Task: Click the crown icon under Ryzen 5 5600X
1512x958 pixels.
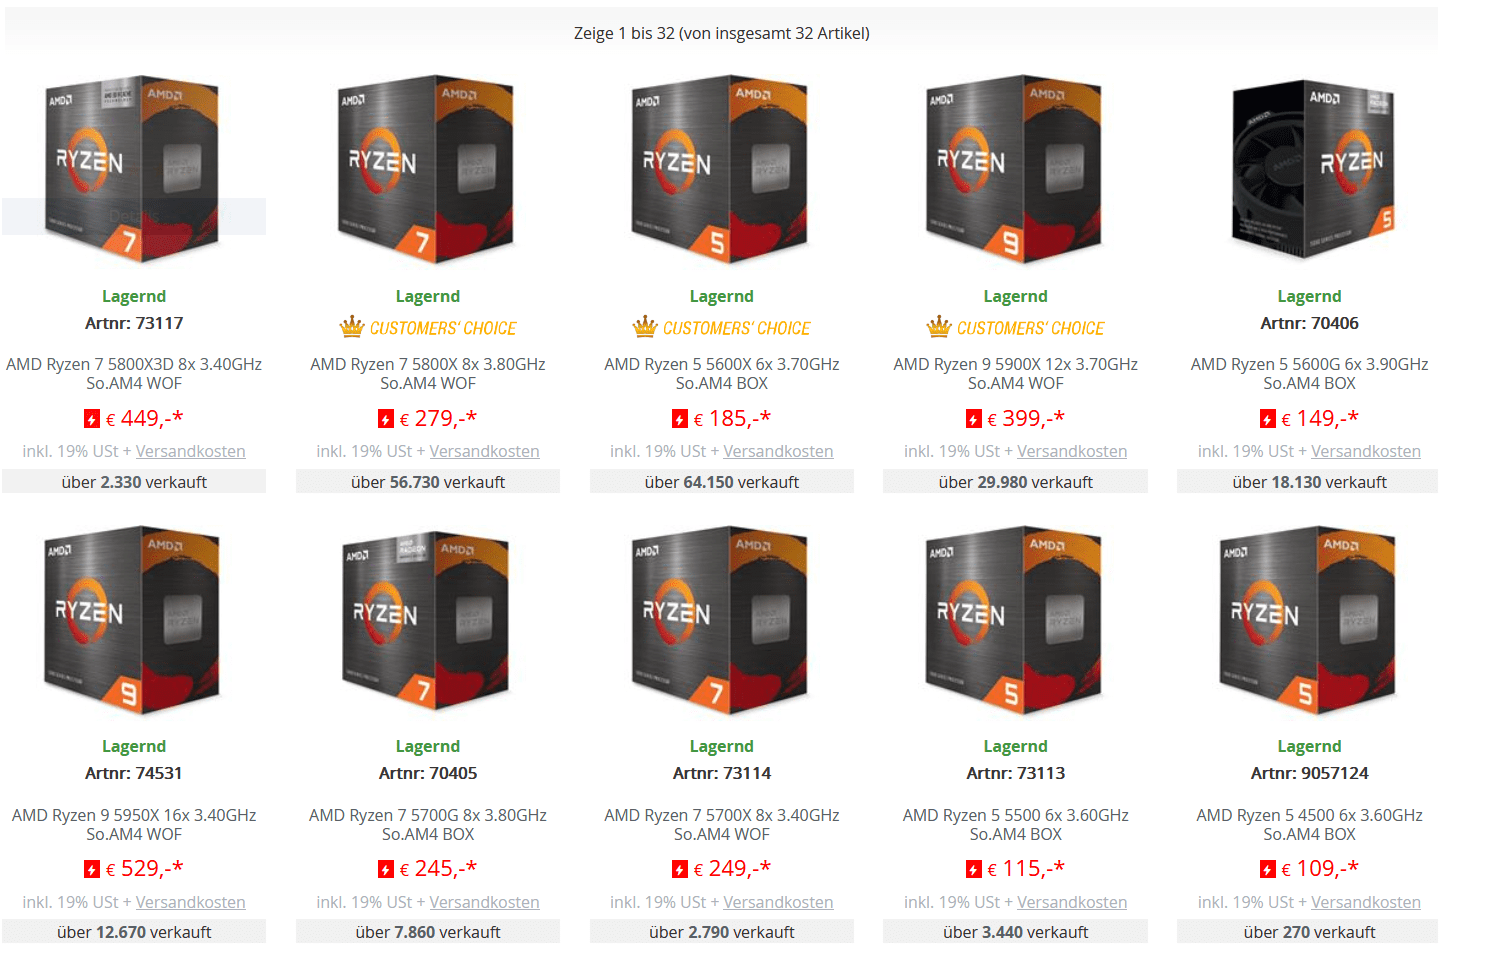Action: click(x=645, y=327)
